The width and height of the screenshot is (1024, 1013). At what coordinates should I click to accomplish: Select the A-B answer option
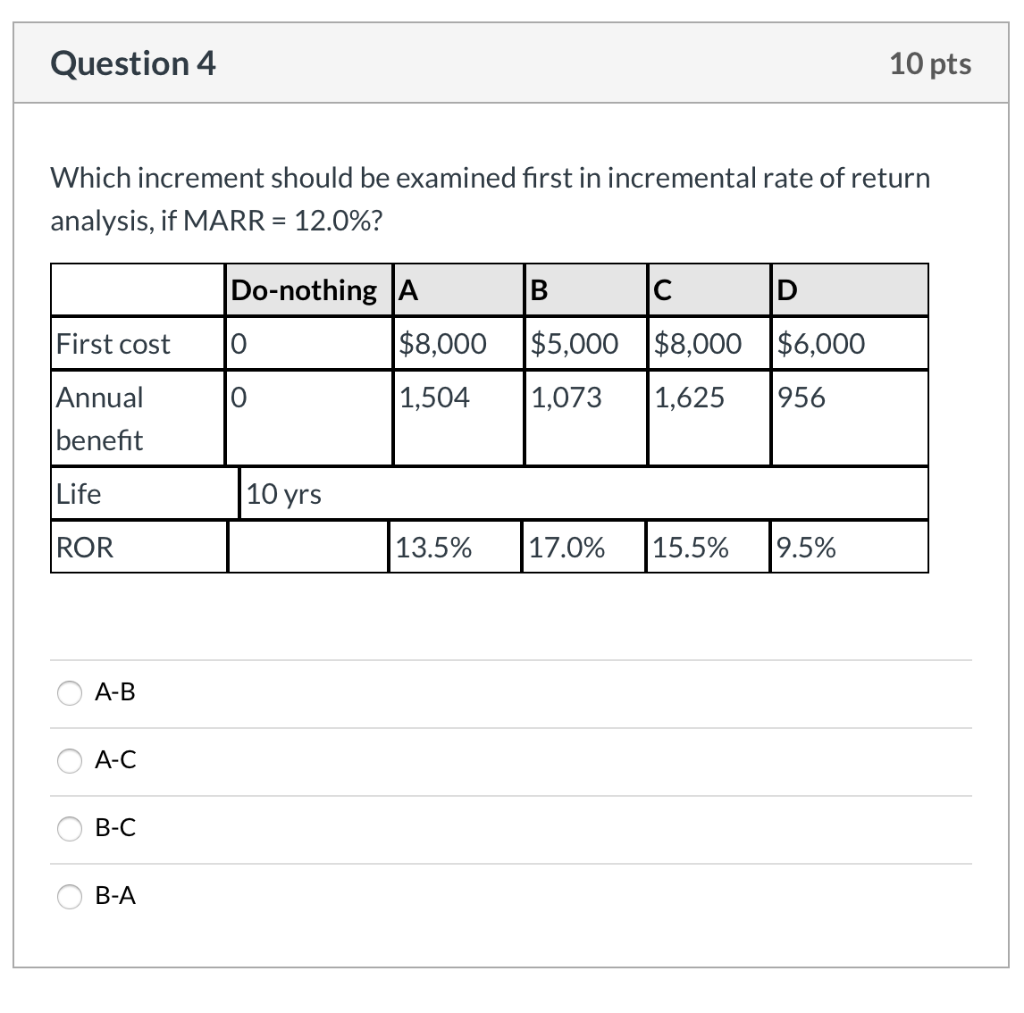click(x=69, y=692)
